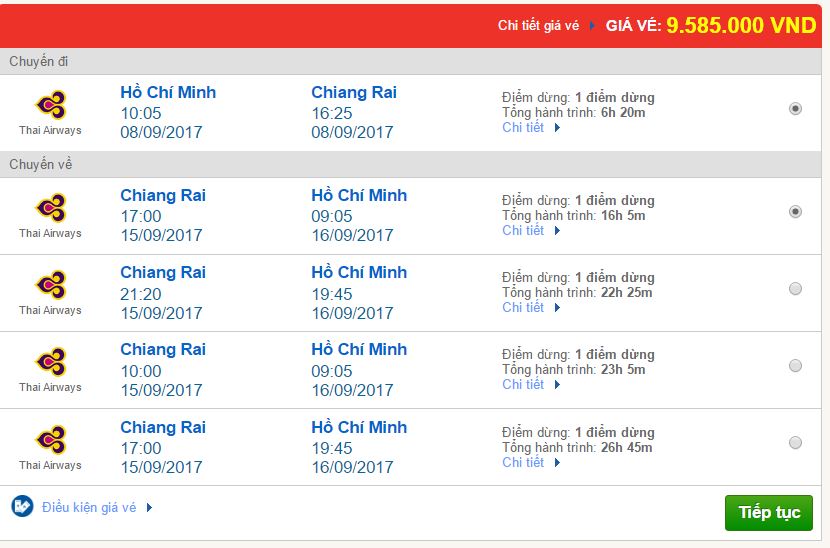This screenshot has height=548, width=830.
Task: Click the Thai Airways logo on the 26h 45m flight
Action: [x=51, y=439]
